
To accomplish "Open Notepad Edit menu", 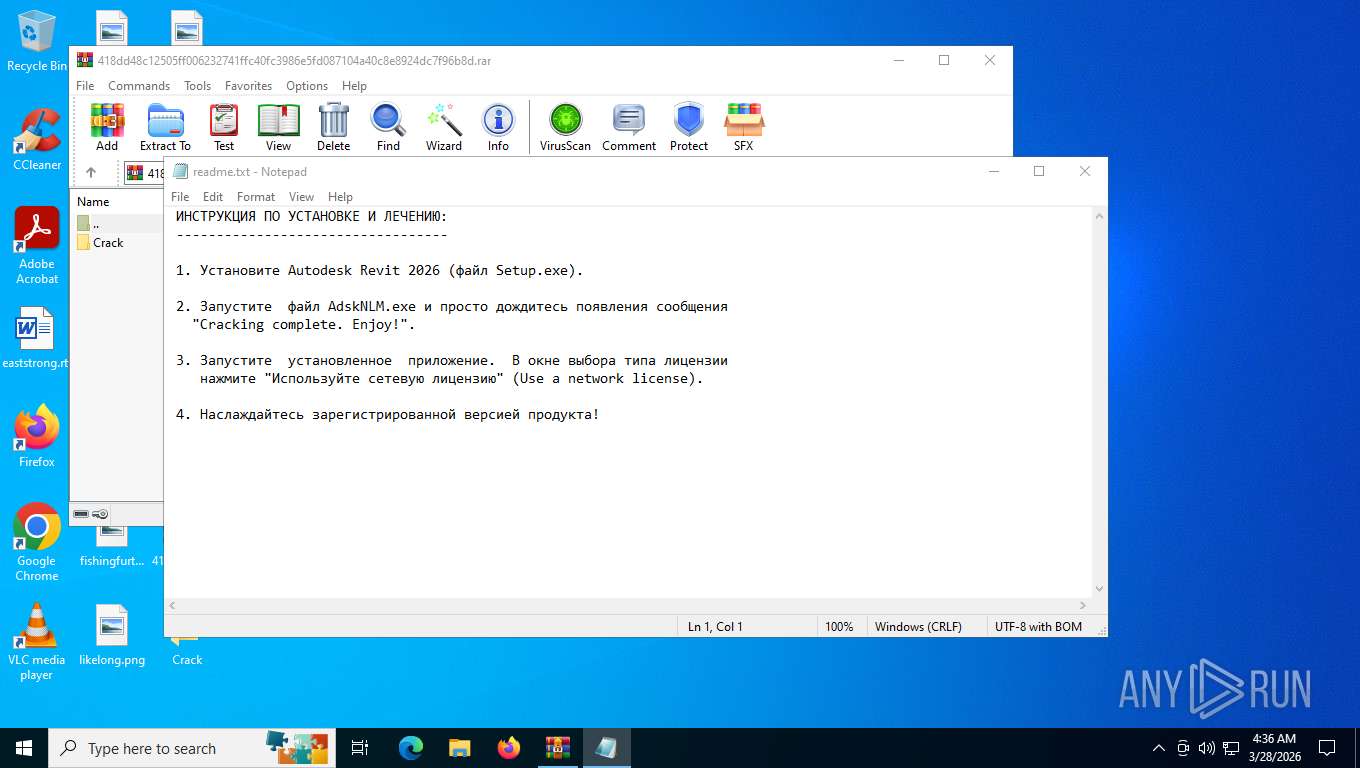I will 213,197.
